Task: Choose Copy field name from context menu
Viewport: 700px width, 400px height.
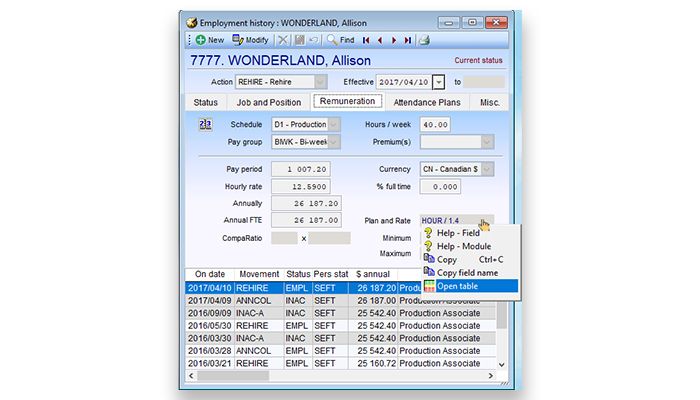Action: (471, 273)
